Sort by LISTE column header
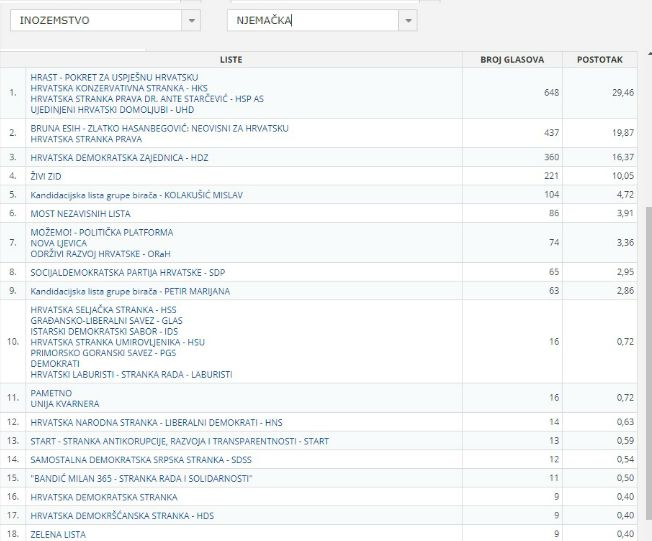Viewport: 652px width, 541px height. pos(231,59)
